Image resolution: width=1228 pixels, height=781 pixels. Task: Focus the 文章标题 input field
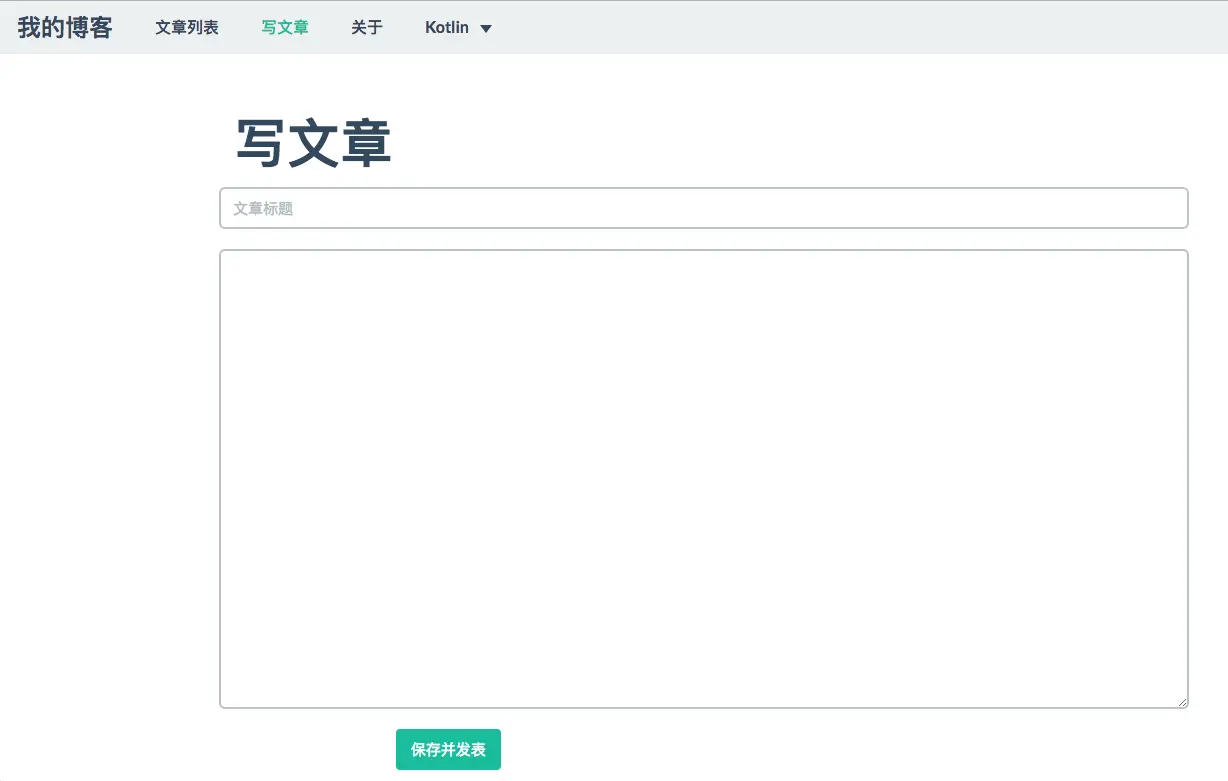[704, 208]
